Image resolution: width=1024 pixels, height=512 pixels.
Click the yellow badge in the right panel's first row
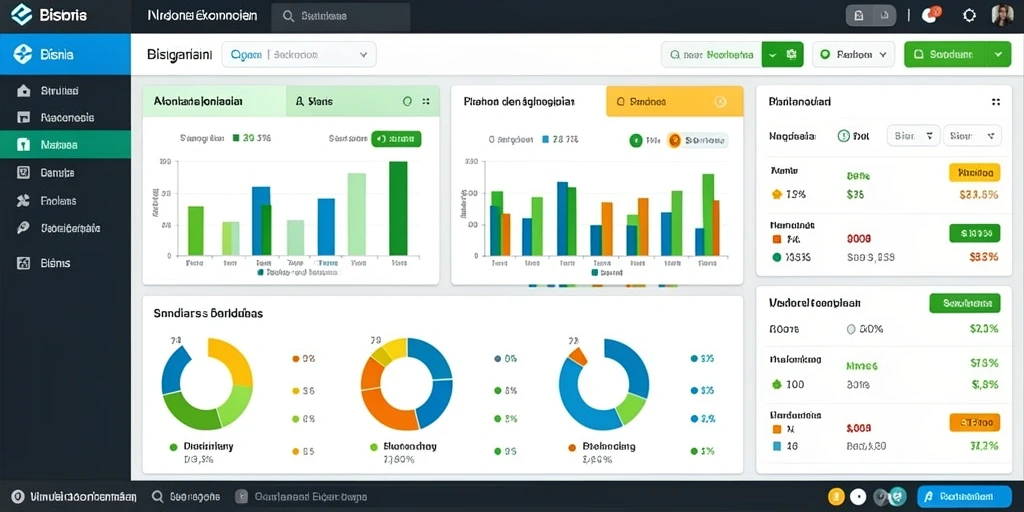click(x=974, y=173)
